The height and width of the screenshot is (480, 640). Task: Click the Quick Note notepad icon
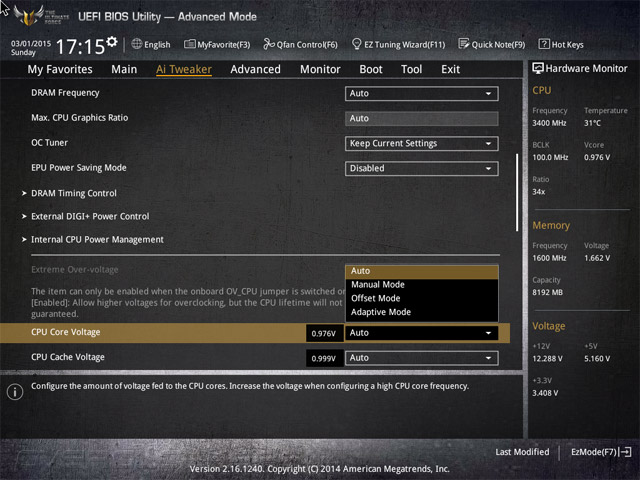point(464,44)
